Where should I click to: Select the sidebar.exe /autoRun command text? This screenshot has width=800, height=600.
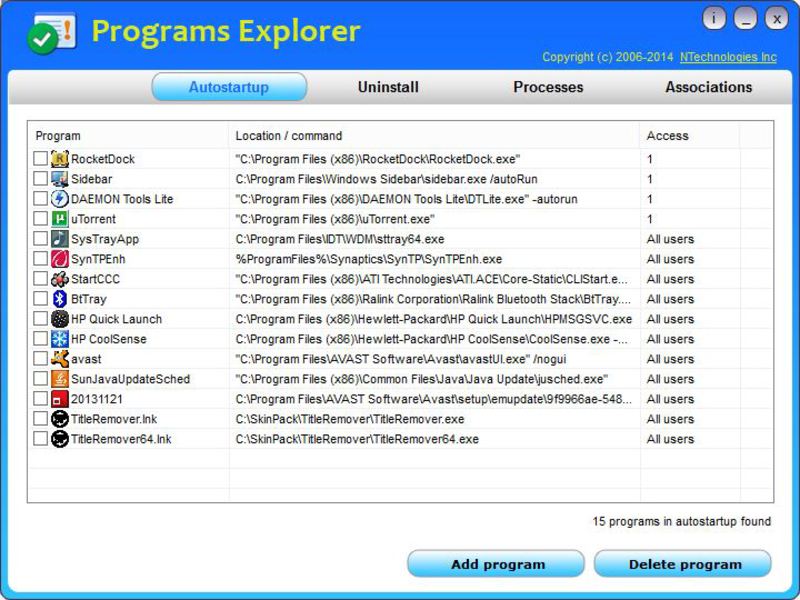[x=386, y=179]
